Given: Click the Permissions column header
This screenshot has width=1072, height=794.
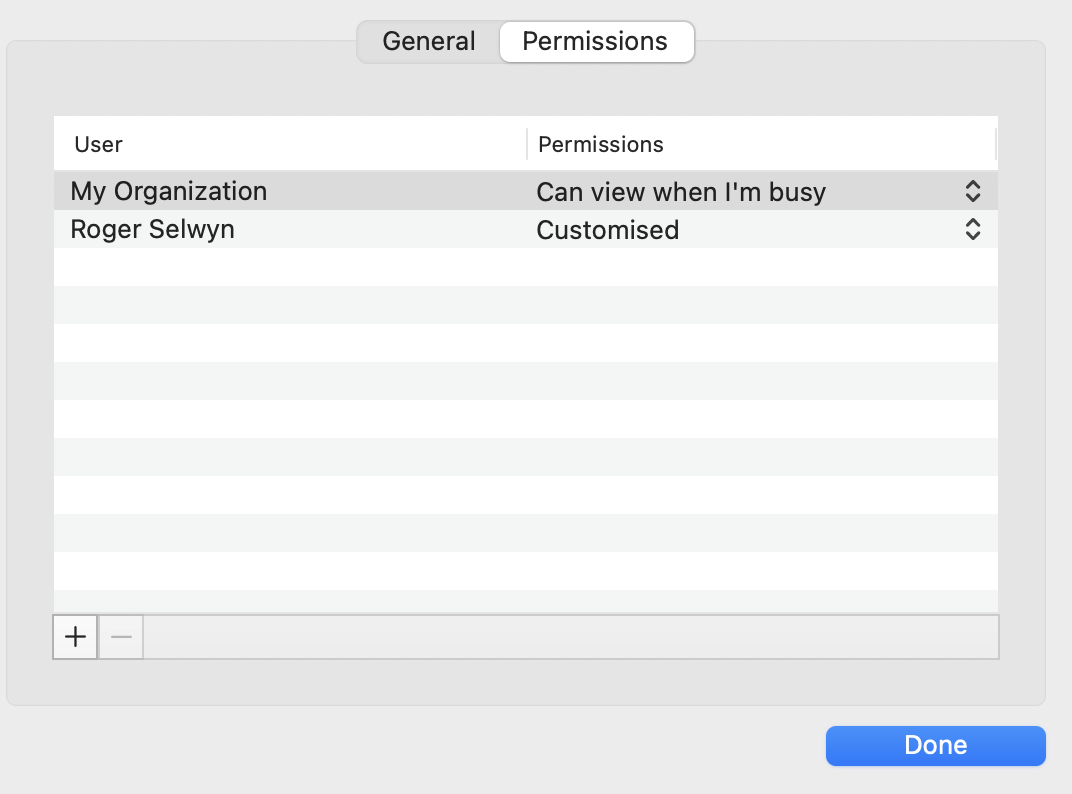Looking at the screenshot, I should point(601,144).
